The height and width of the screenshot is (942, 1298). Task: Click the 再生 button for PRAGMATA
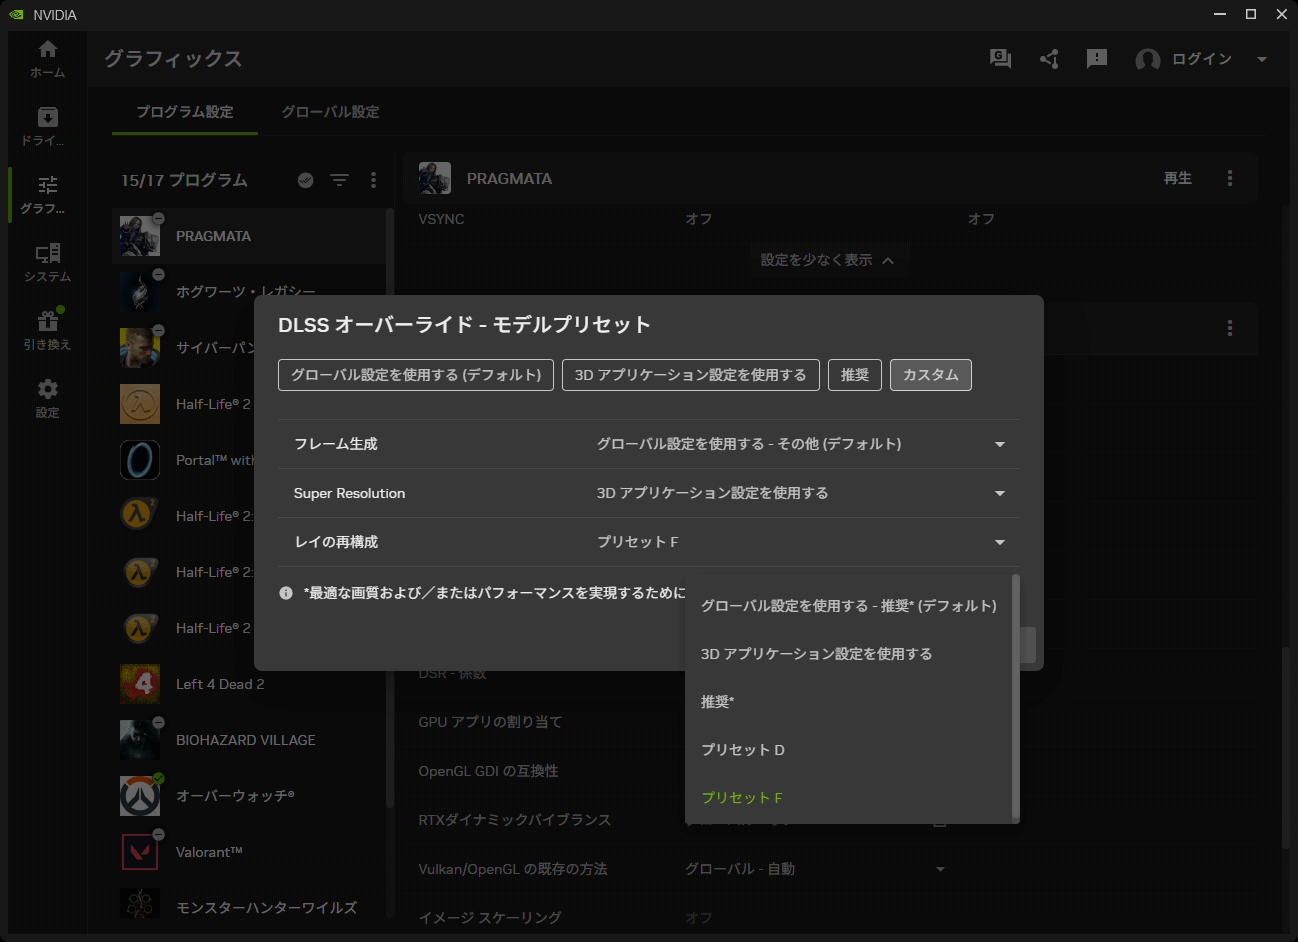tap(1178, 178)
